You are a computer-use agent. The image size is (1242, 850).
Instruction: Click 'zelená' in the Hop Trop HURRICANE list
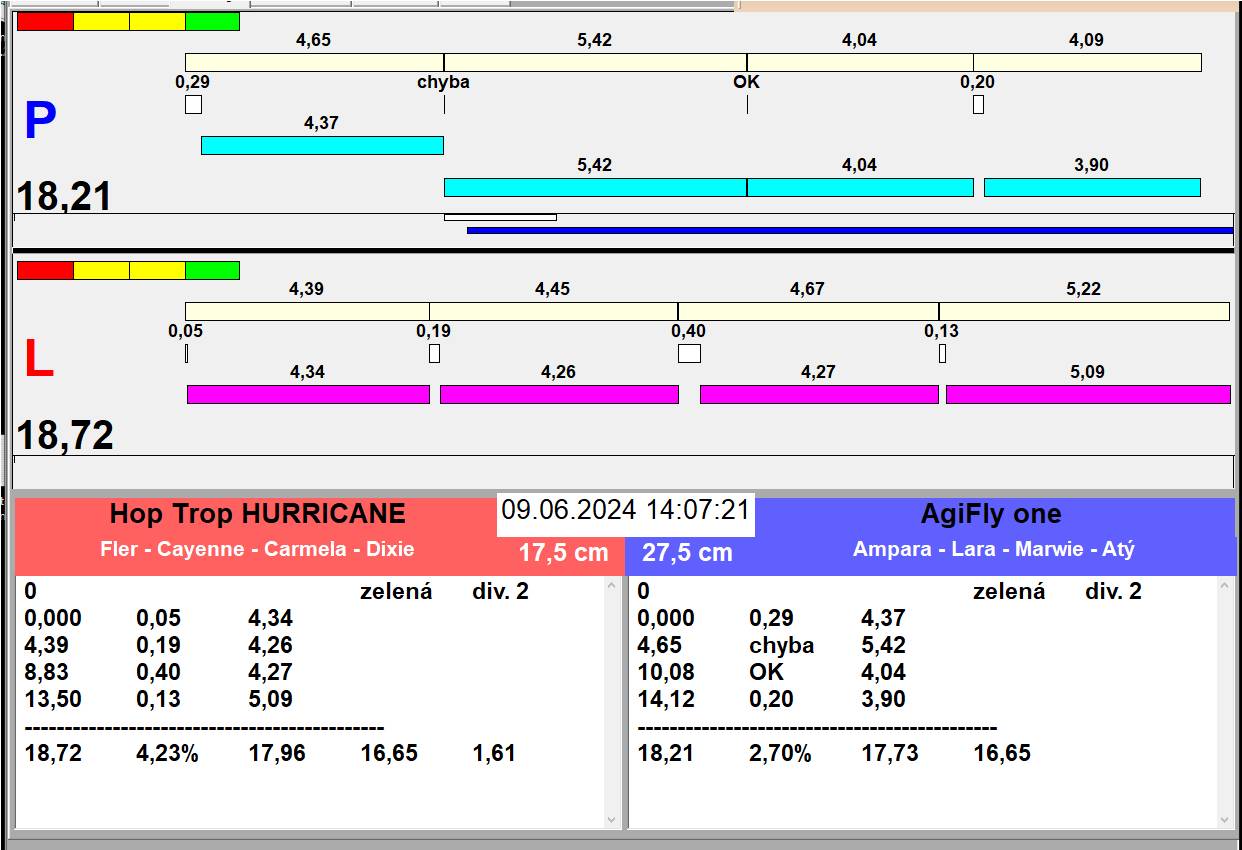[x=396, y=591]
